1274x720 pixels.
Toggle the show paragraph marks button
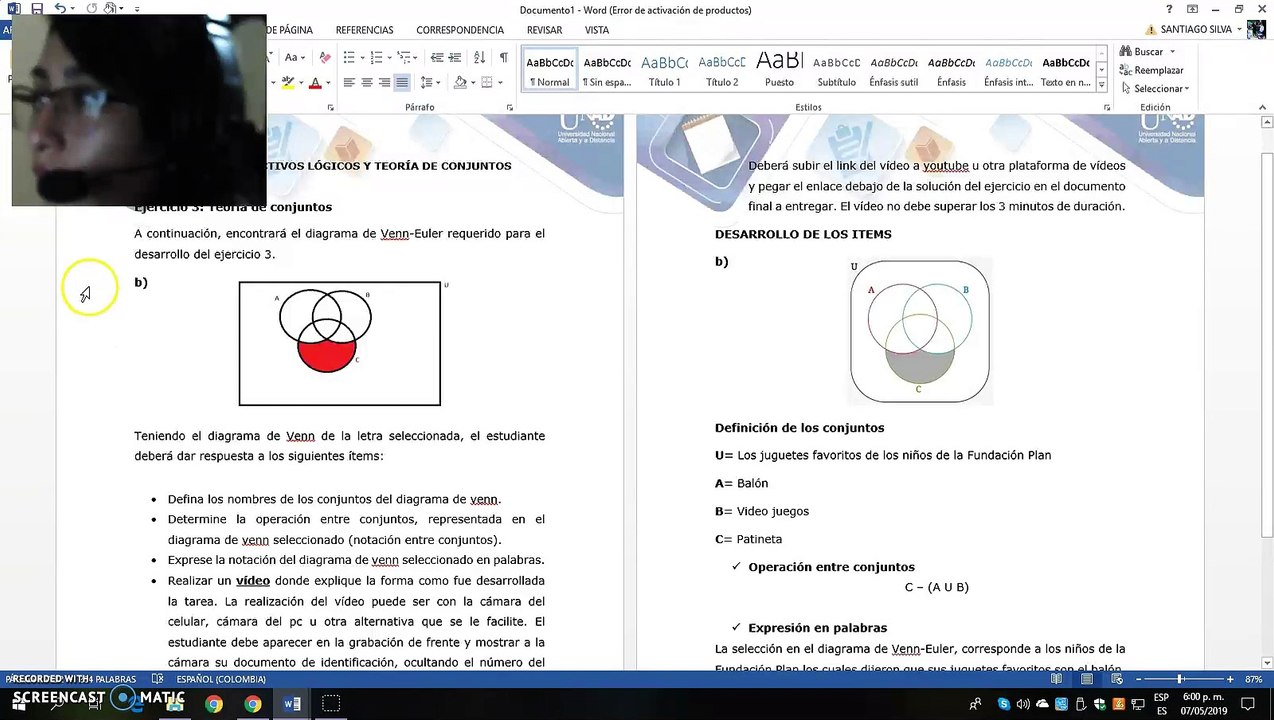click(x=503, y=57)
